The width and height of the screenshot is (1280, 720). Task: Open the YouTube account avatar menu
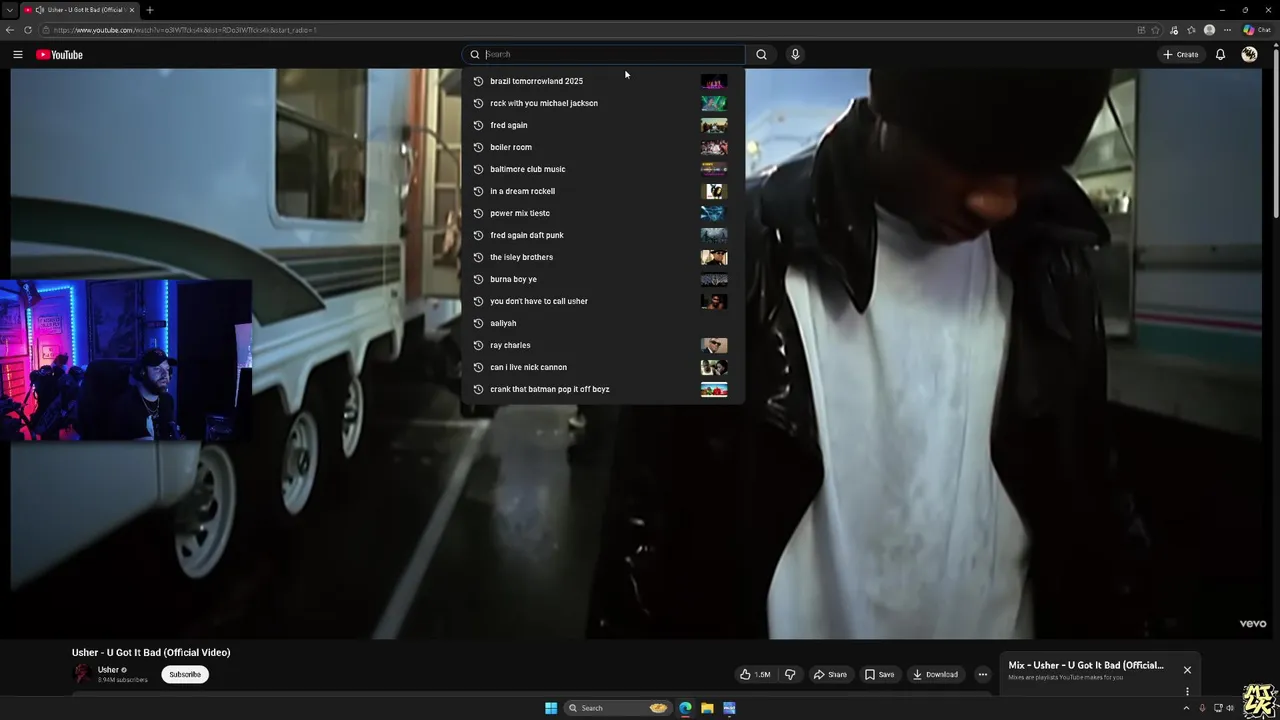click(x=1249, y=54)
